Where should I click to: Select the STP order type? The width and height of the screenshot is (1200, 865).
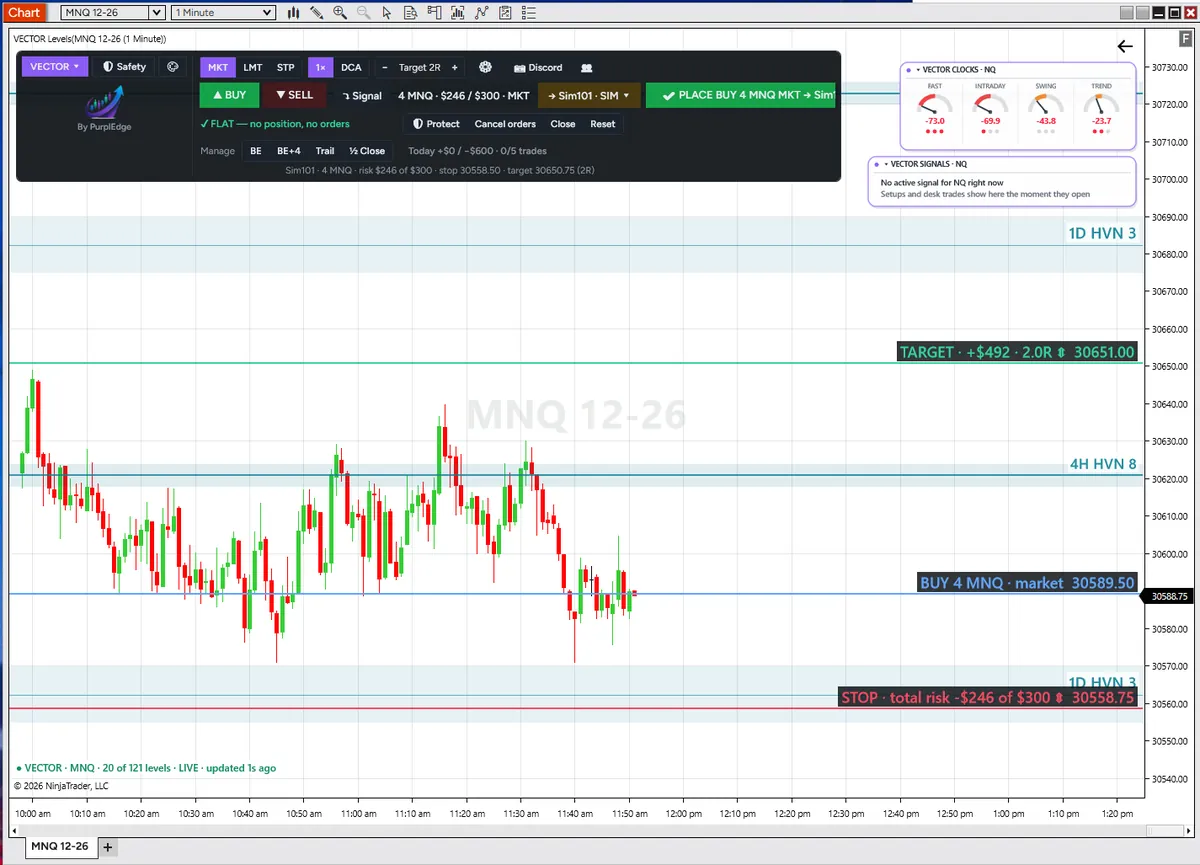click(x=286, y=68)
